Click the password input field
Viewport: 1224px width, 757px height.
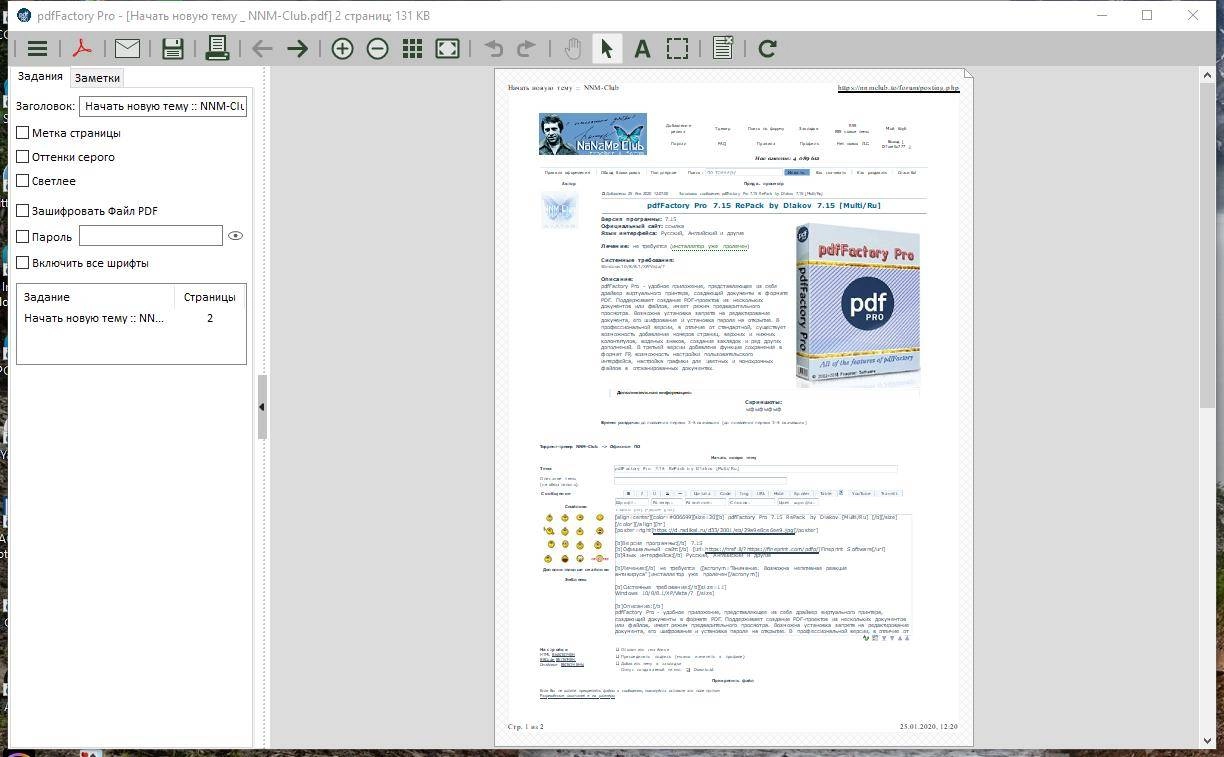click(x=151, y=235)
